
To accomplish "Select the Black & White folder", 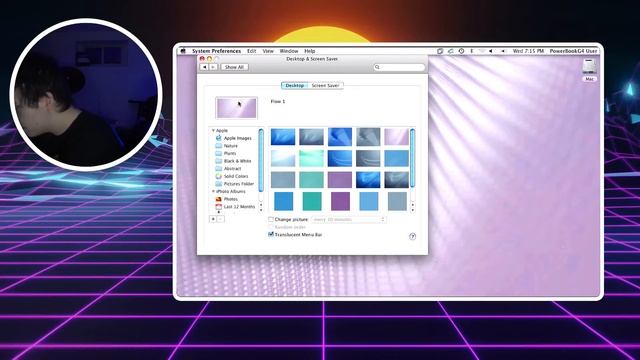I will click(238, 161).
